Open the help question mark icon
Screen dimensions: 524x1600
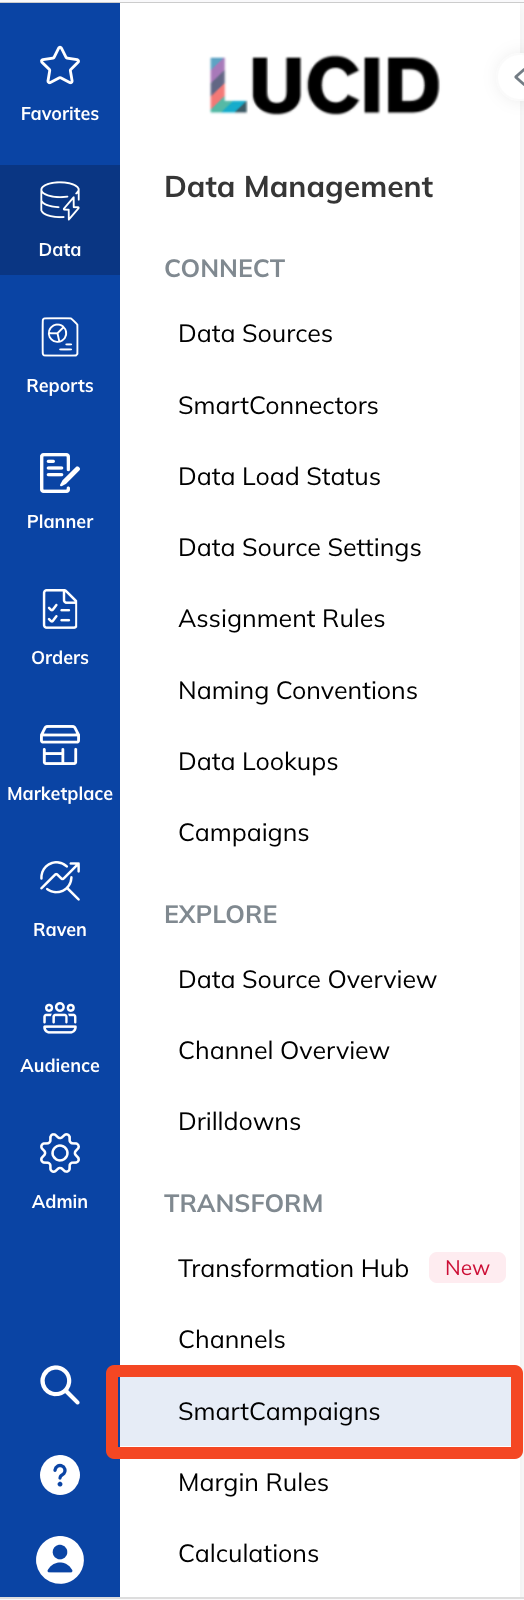pyautogui.click(x=60, y=1475)
